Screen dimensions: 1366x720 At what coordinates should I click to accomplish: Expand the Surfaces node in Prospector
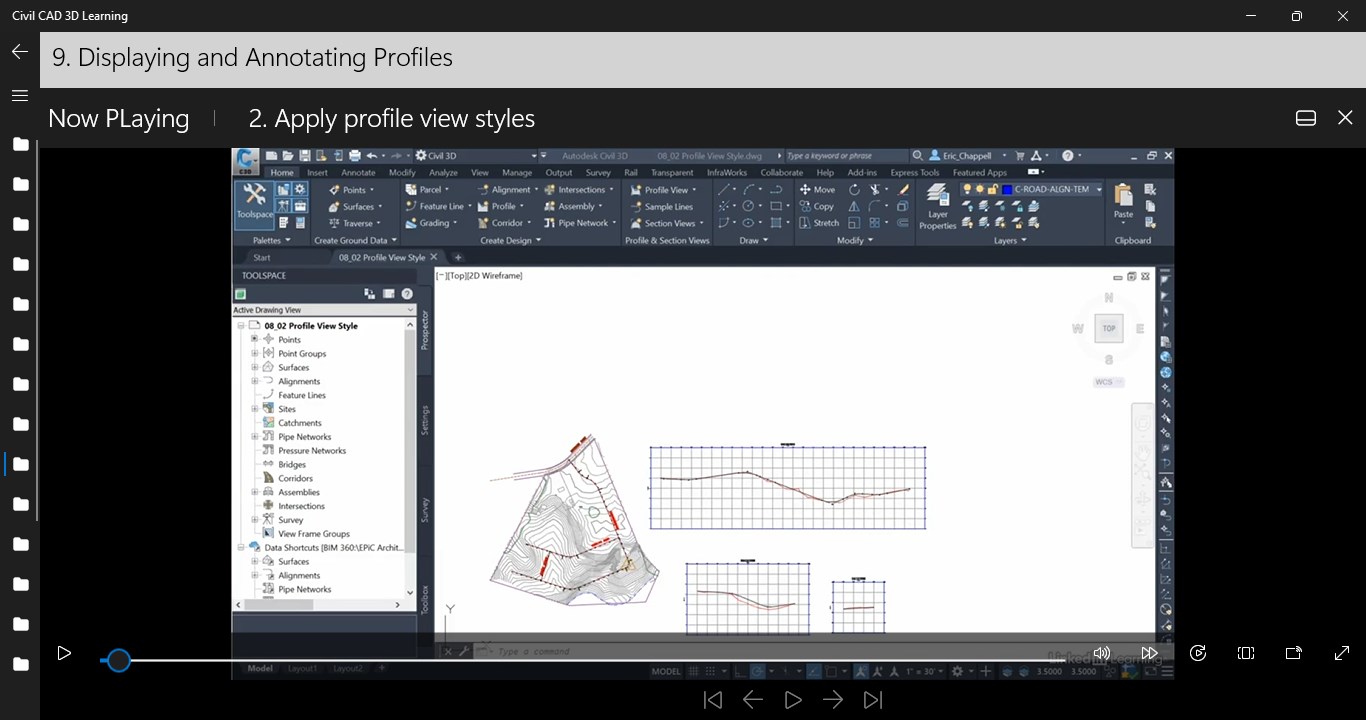point(254,367)
